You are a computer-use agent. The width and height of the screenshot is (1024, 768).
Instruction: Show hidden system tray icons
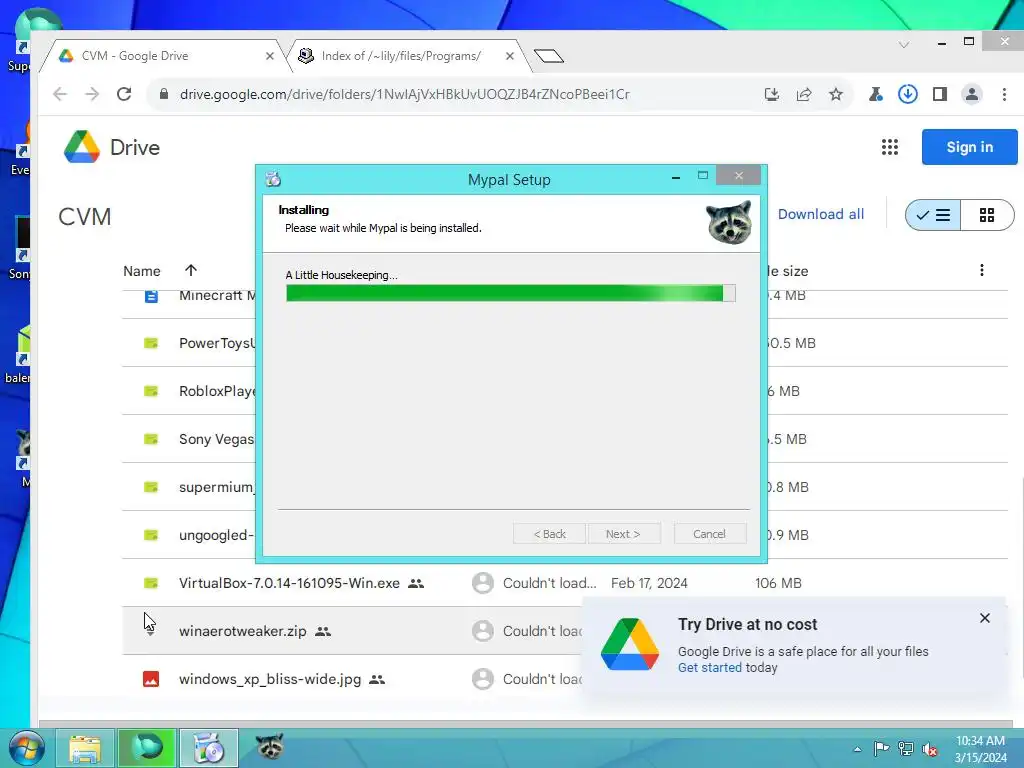point(857,749)
